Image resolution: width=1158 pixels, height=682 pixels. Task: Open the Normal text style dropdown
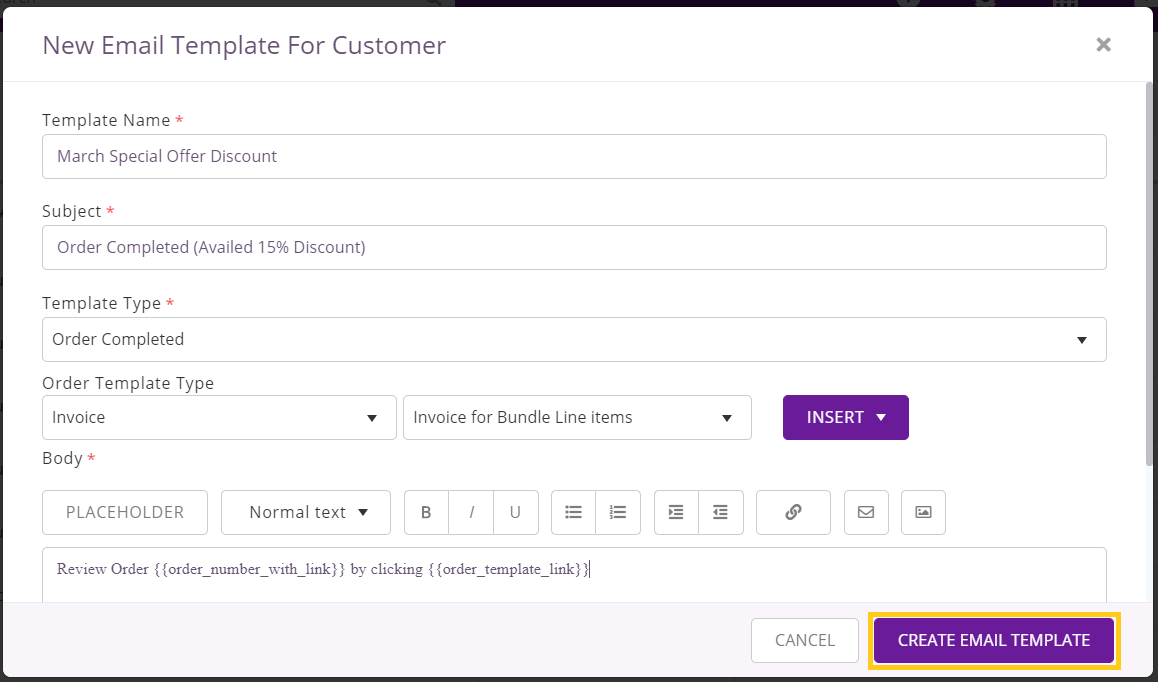click(x=306, y=512)
